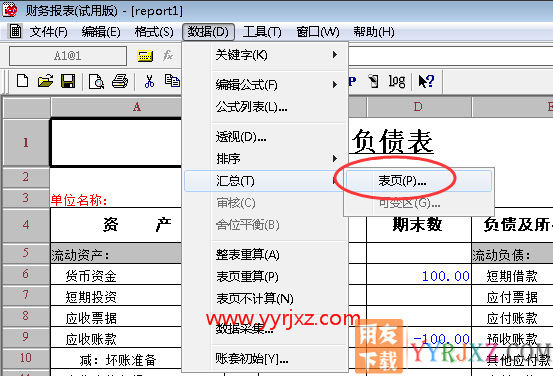This screenshot has width=553, height=376.
Task: Open the 文件(F) menu
Action: click(48, 32)
